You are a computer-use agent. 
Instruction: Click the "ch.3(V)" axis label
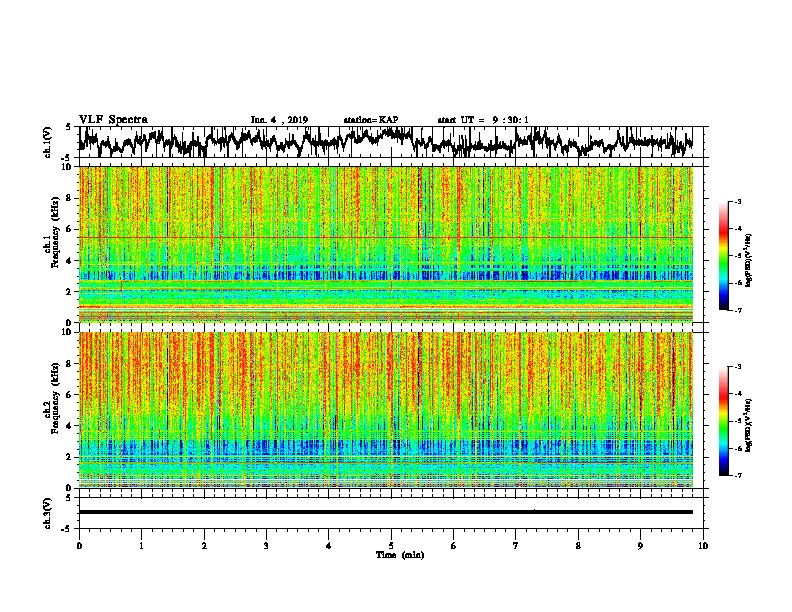pos(47,513)
